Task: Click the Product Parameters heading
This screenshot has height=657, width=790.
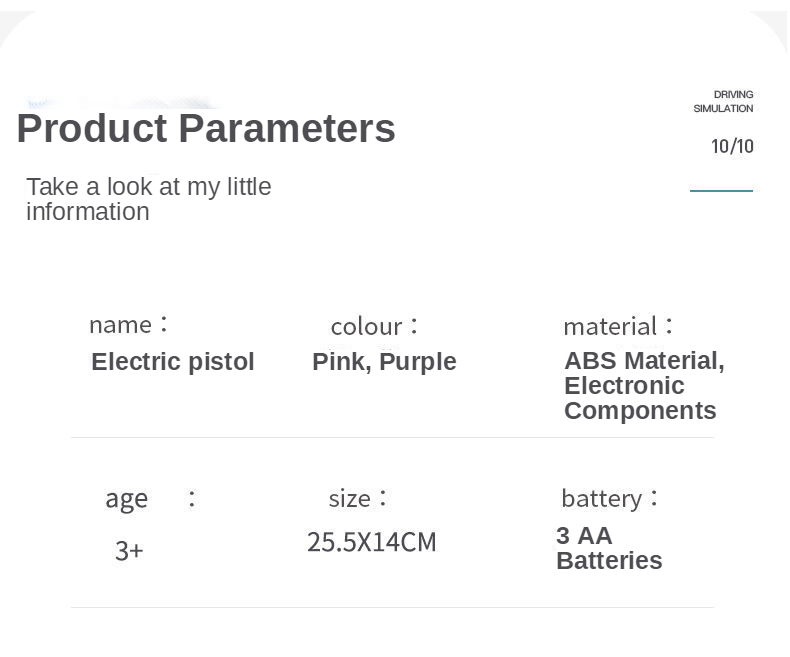Action: coord(206,129)
